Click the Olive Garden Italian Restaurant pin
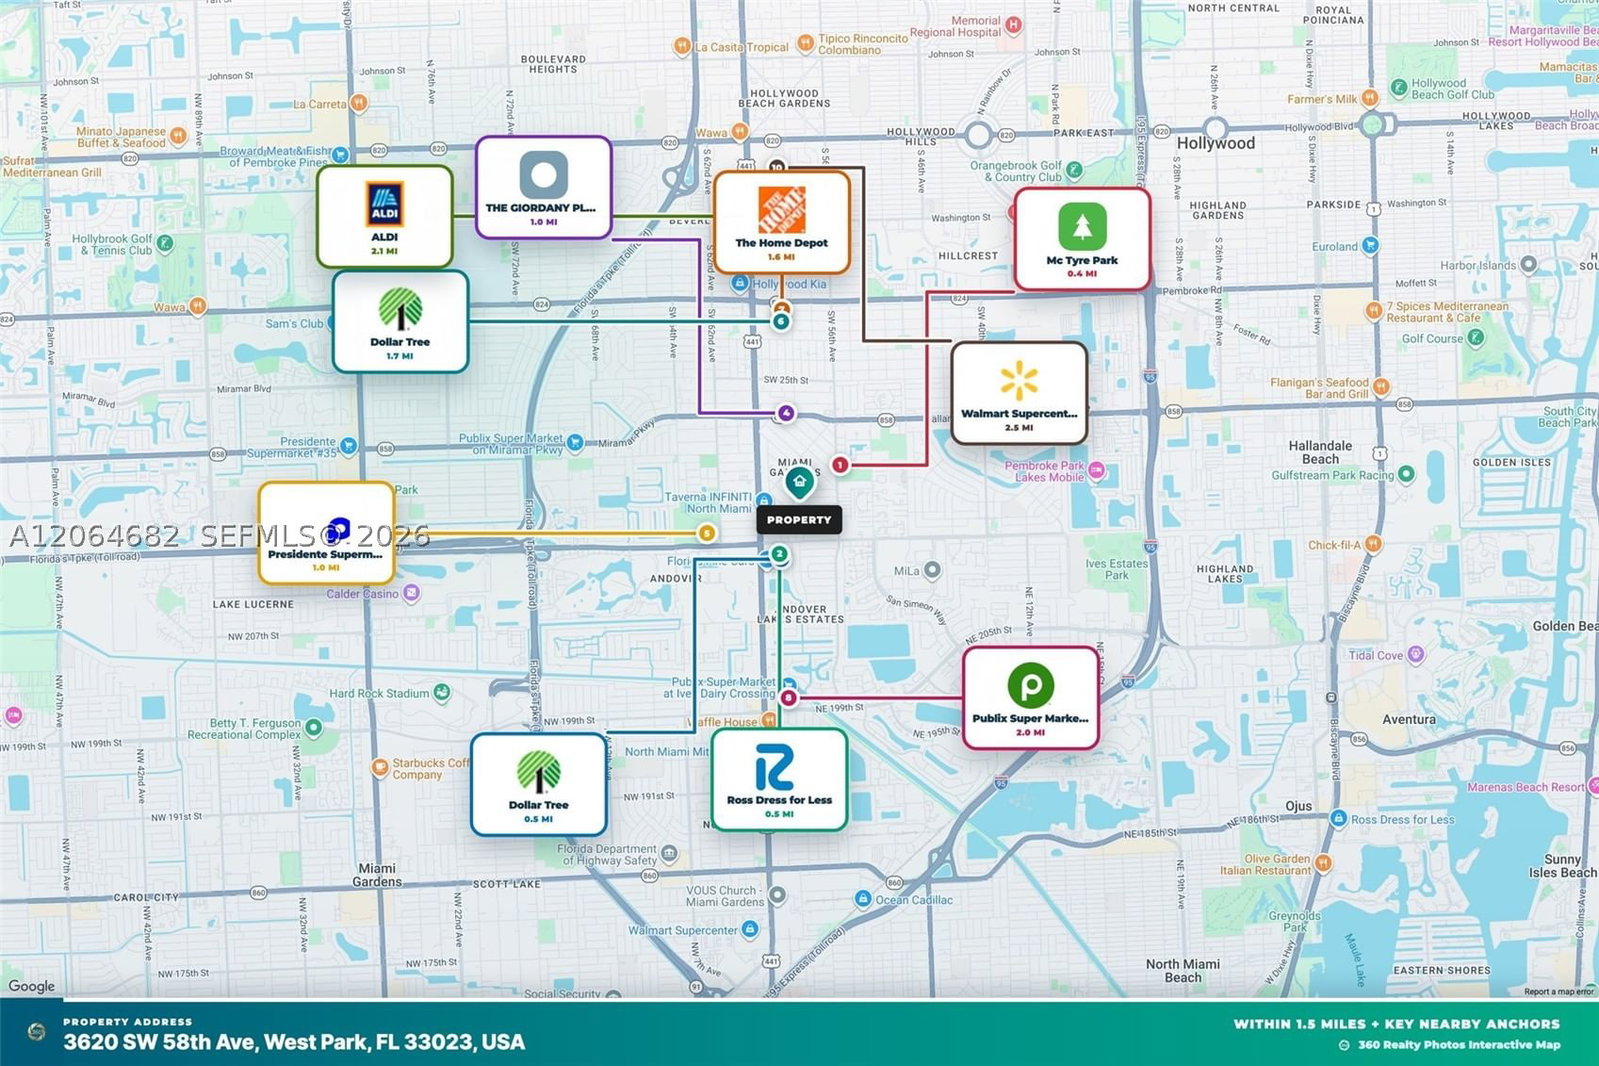Screen dimensions: 1599x1066 (x=1323, y=863)
